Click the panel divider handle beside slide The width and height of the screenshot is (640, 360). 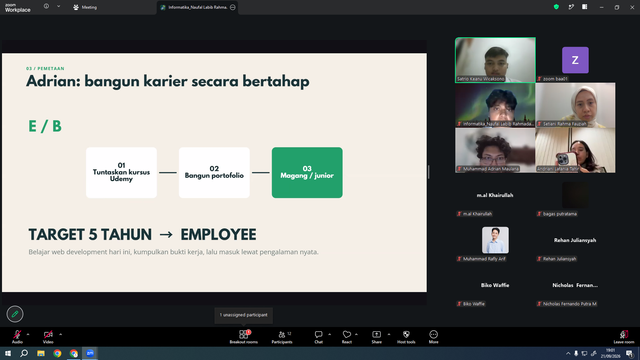point(429,172)
